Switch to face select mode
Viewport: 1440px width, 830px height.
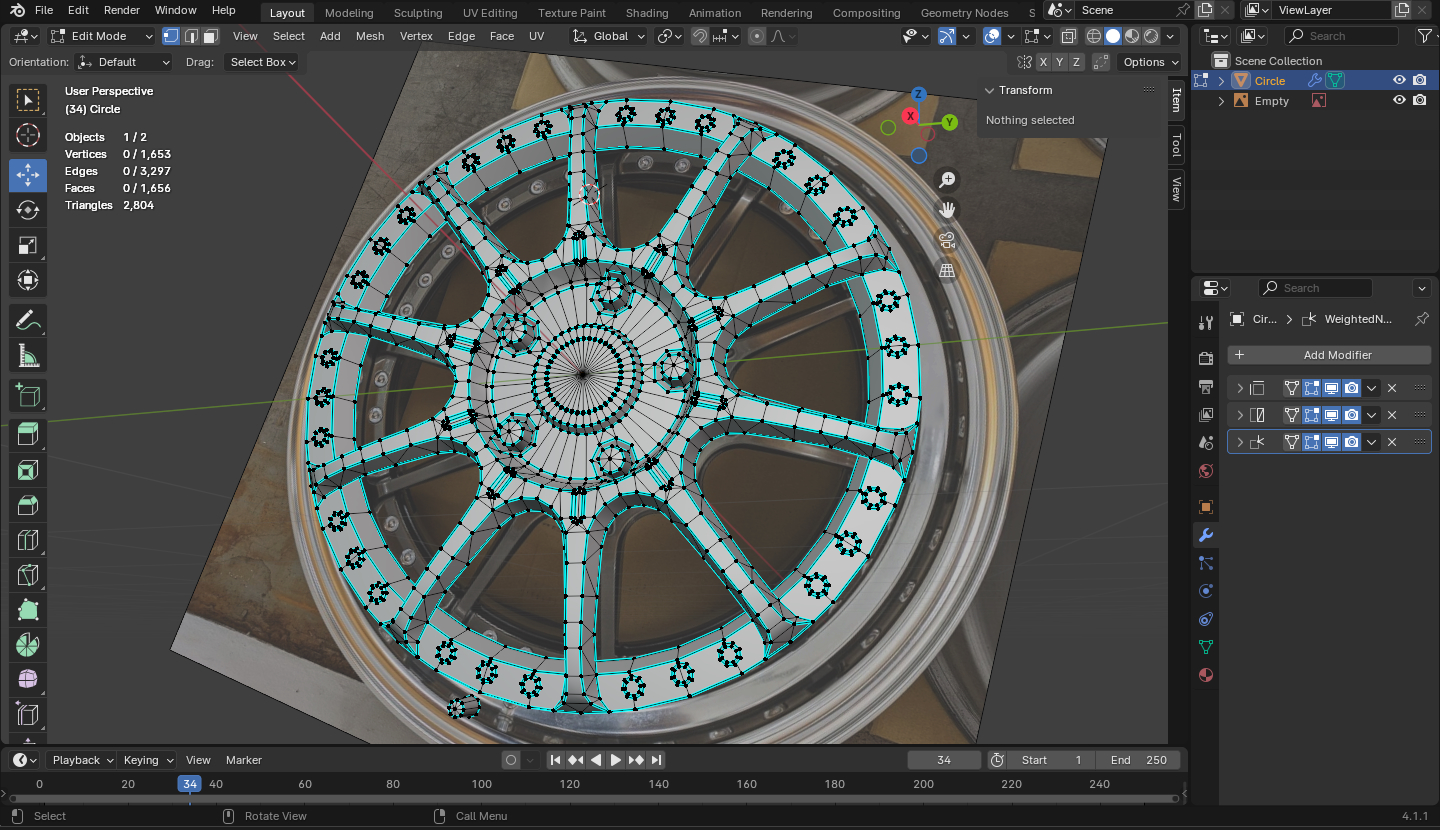(x=210, y=36)
